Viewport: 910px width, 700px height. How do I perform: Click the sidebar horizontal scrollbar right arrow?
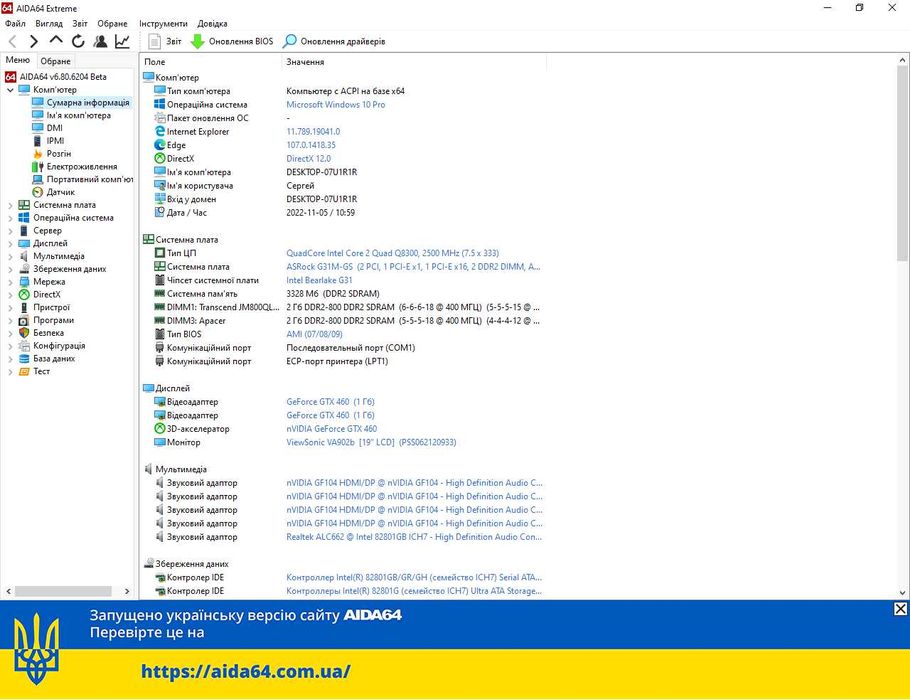(x=127, y=591)
